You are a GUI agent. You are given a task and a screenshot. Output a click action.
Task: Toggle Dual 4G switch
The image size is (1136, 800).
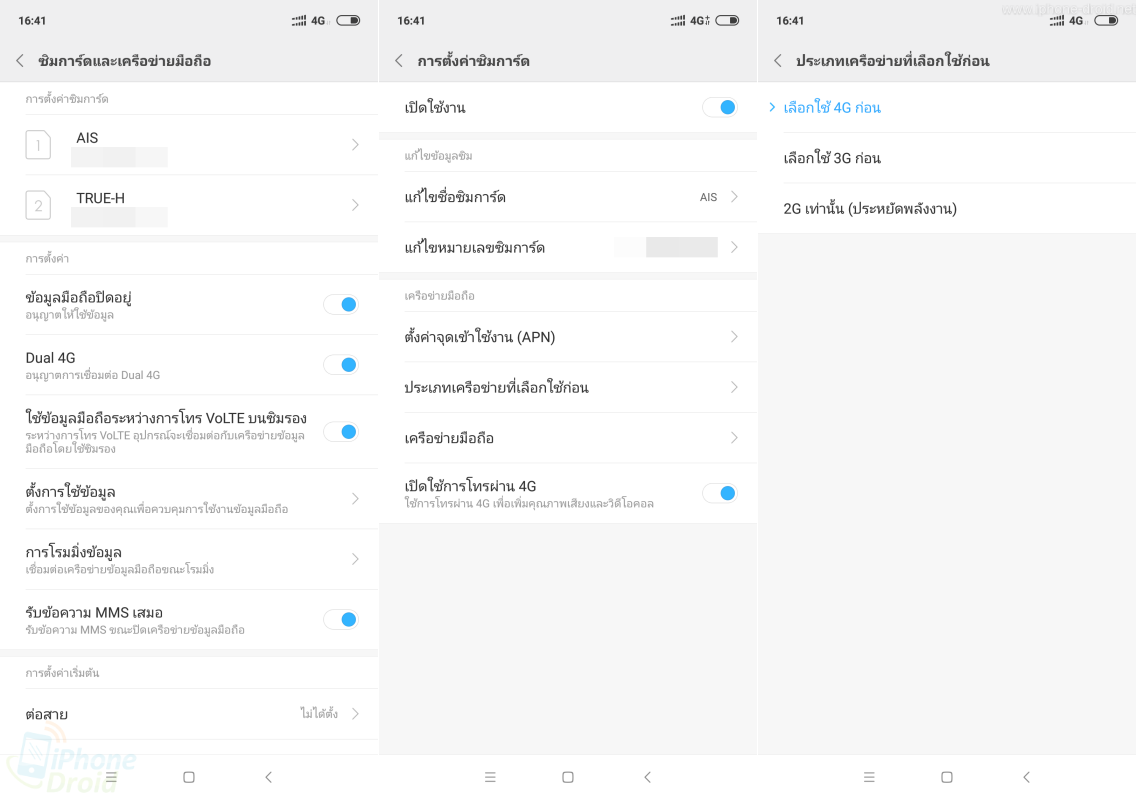341,364
